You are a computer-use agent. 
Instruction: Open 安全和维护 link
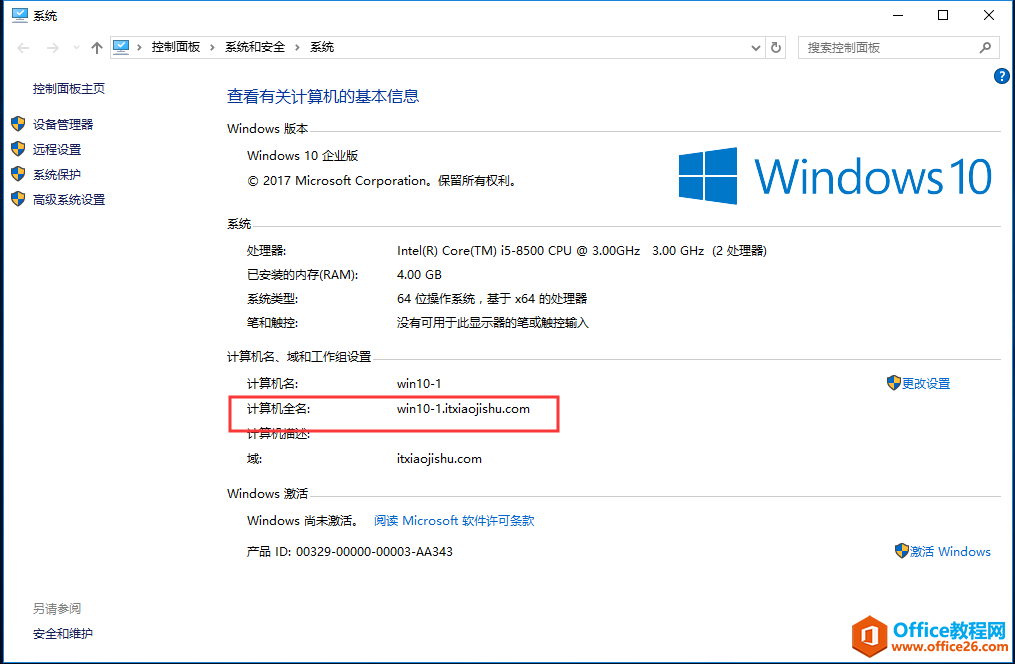tap(63, 634)
